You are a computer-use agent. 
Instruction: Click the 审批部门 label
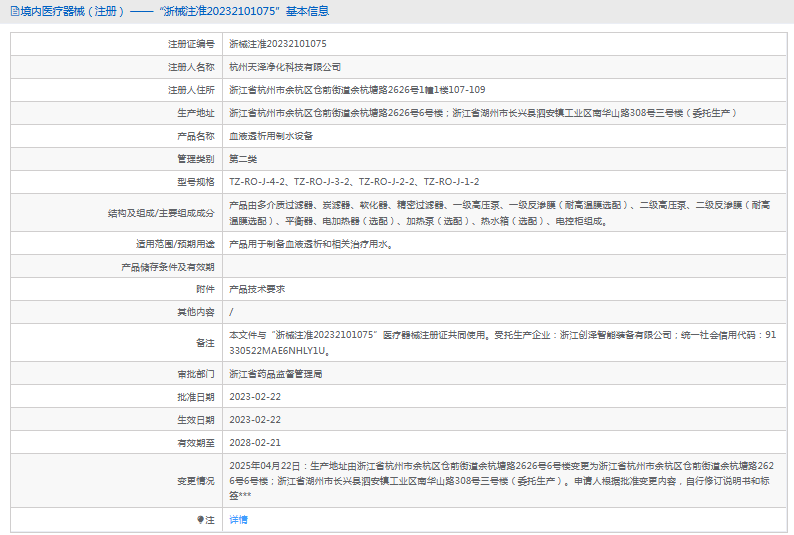(x=195, y=374)
